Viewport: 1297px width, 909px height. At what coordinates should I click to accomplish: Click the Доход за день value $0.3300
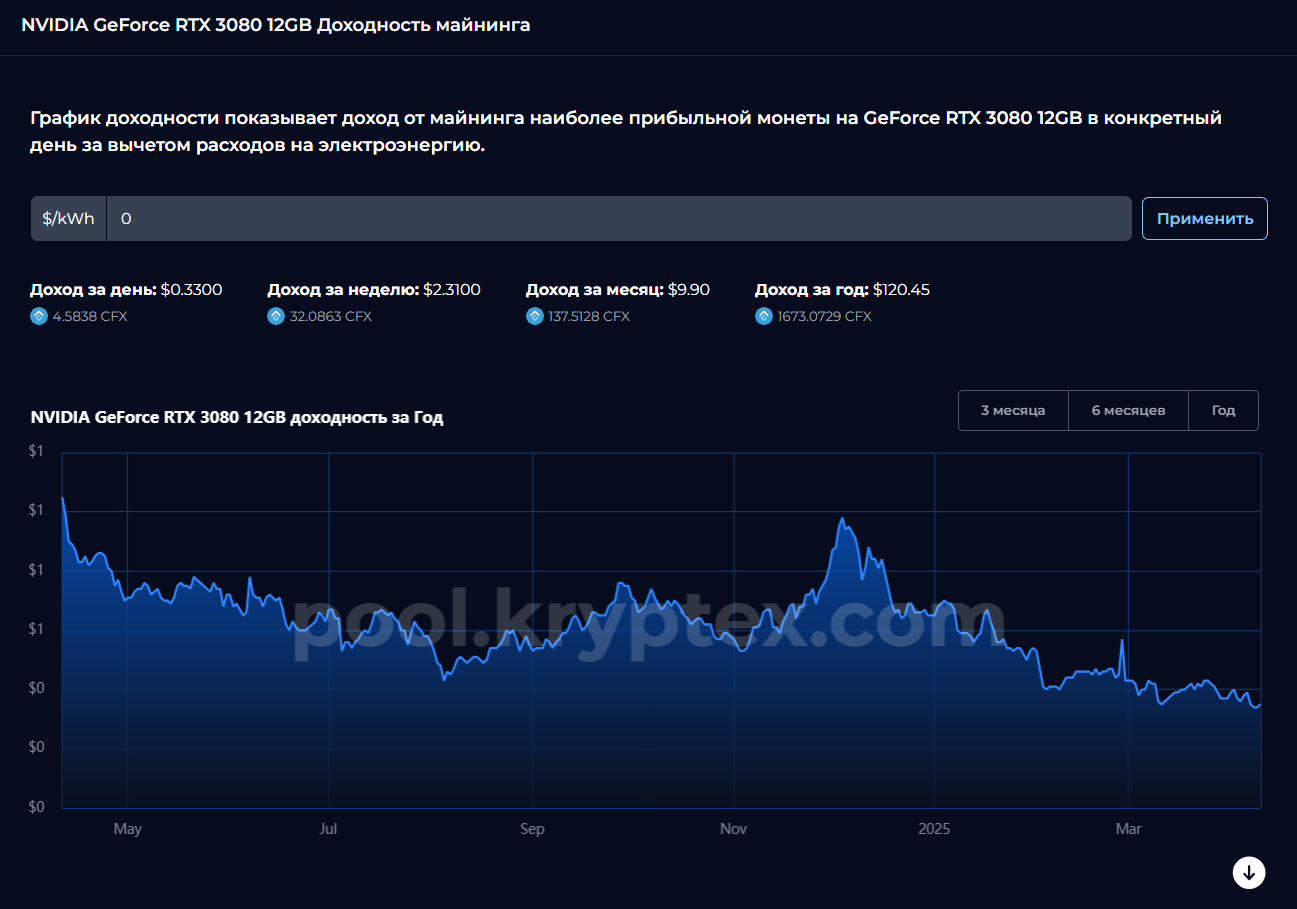tap(191, 290)
